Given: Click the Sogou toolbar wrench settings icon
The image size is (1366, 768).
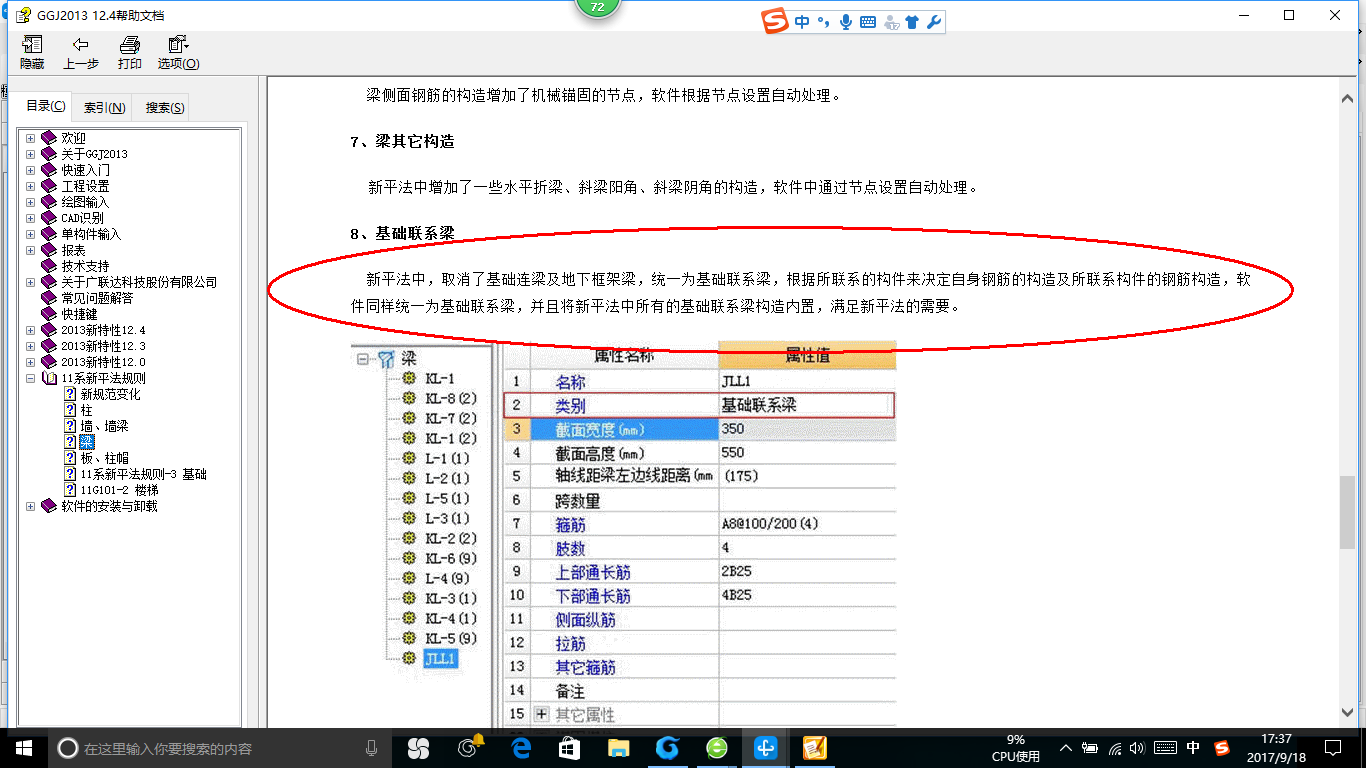Looking at the screenshot, I should tap(935, 22).
